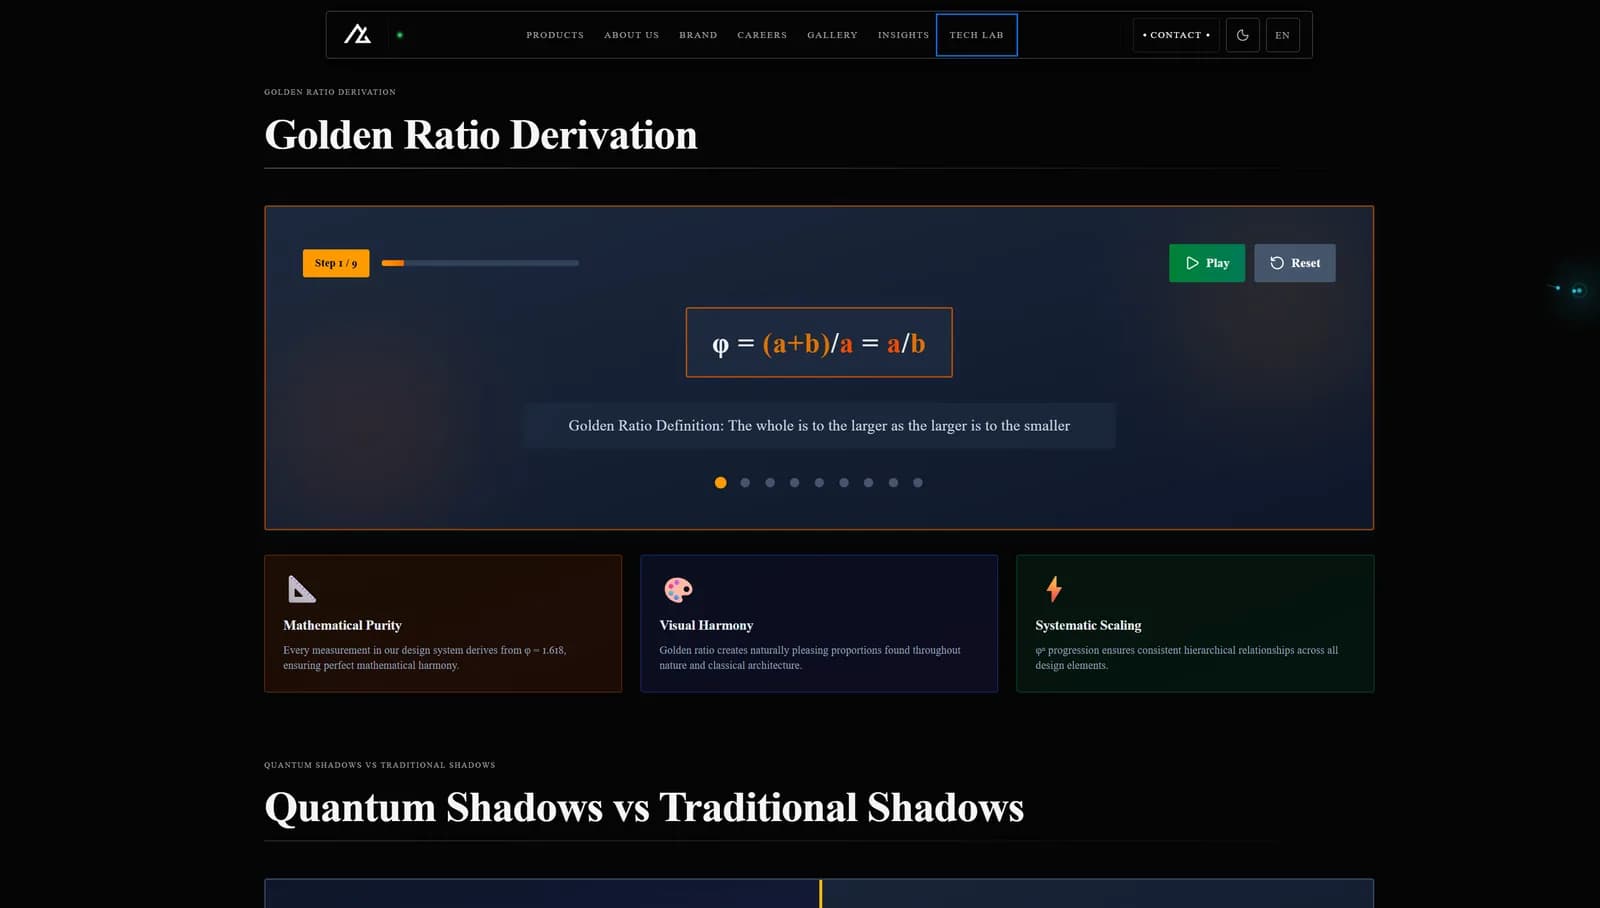Go to the About Us page
This screenshot has height=908, width=1600.
tap(631, 35)
